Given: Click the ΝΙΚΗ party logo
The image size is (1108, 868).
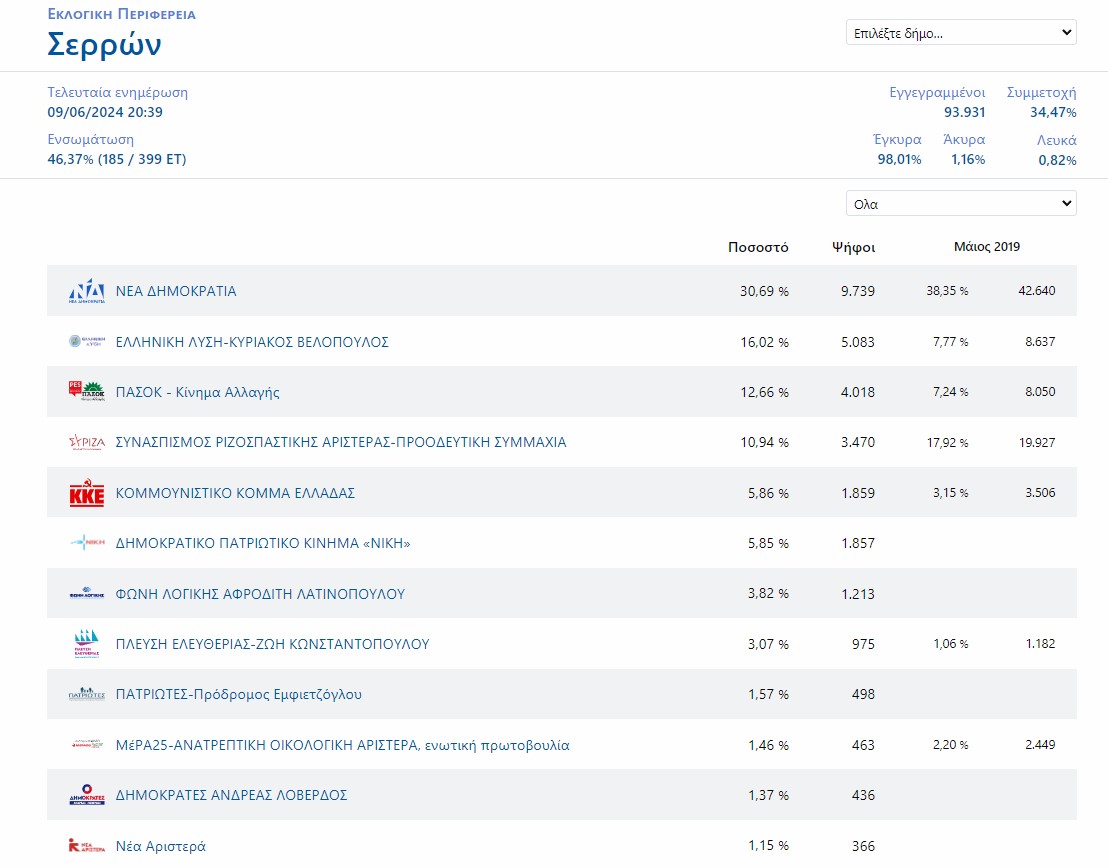Looking at the screenshot, I should coord(86,543).
